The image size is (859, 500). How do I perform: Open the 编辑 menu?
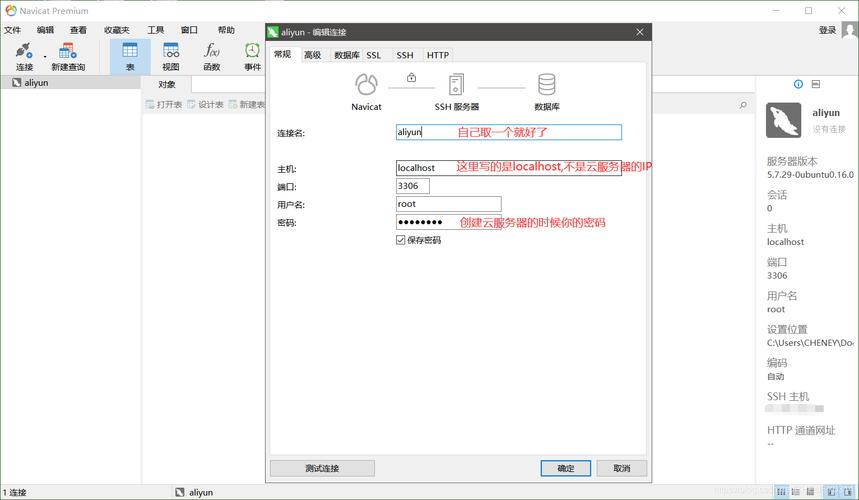45,30
